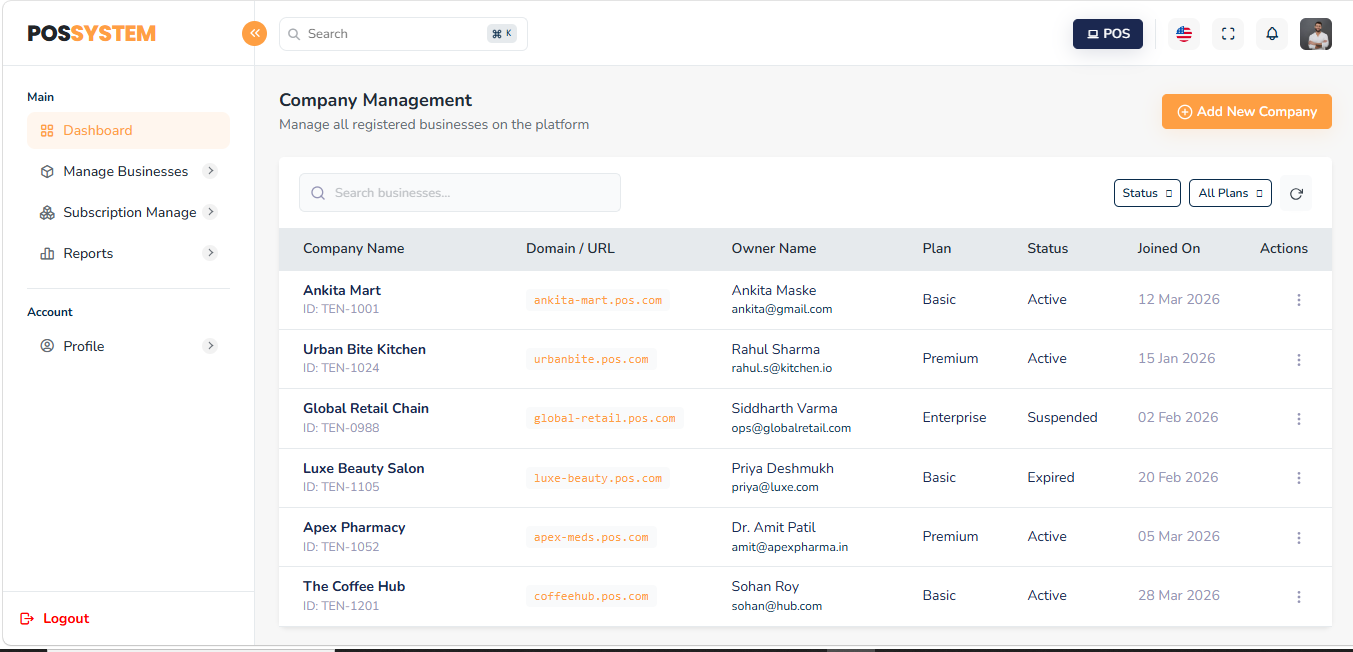Click the user profile avatar
Screen dimensions: 1353x652
[x=1315, y=34]
